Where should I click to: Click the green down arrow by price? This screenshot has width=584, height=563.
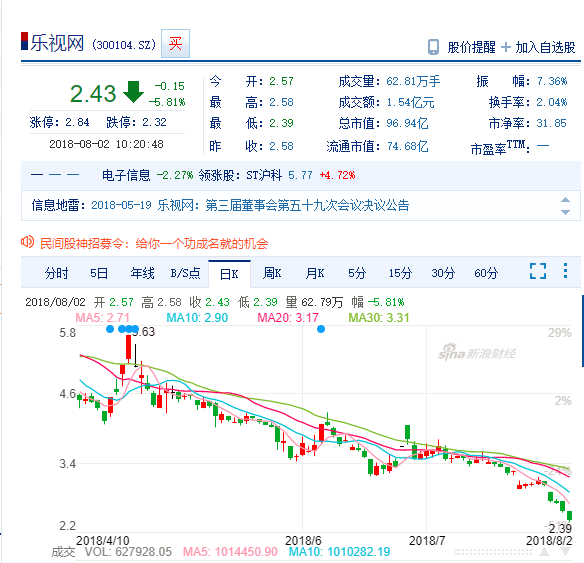[133, 92]
